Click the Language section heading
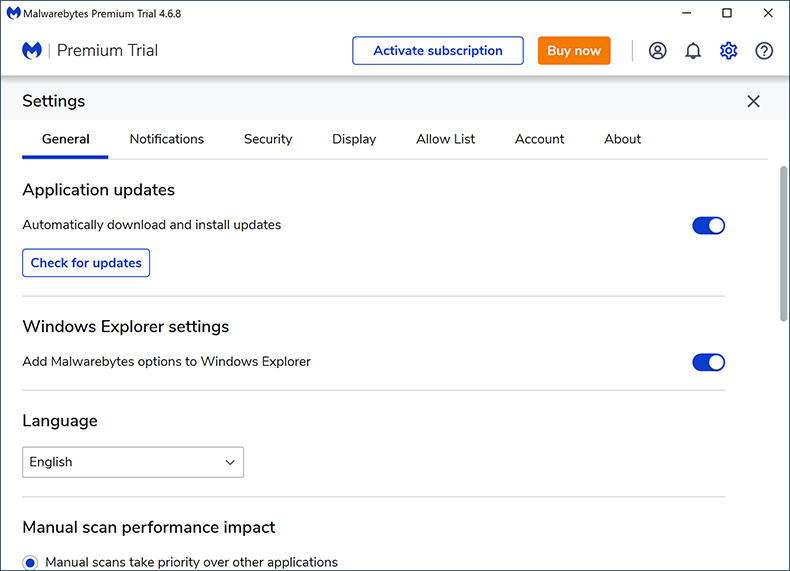Screen dimensions: 790x571 tap(60, 421)
